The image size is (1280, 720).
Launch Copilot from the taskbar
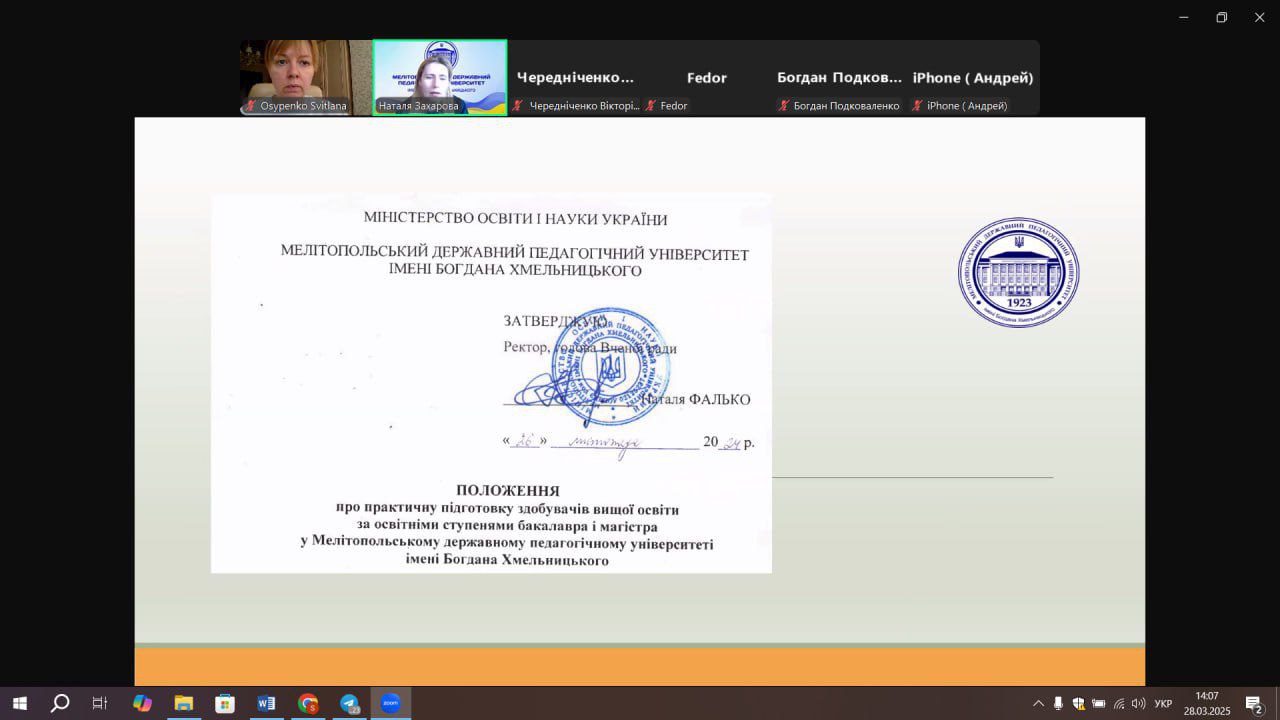(x=142, y=703)
